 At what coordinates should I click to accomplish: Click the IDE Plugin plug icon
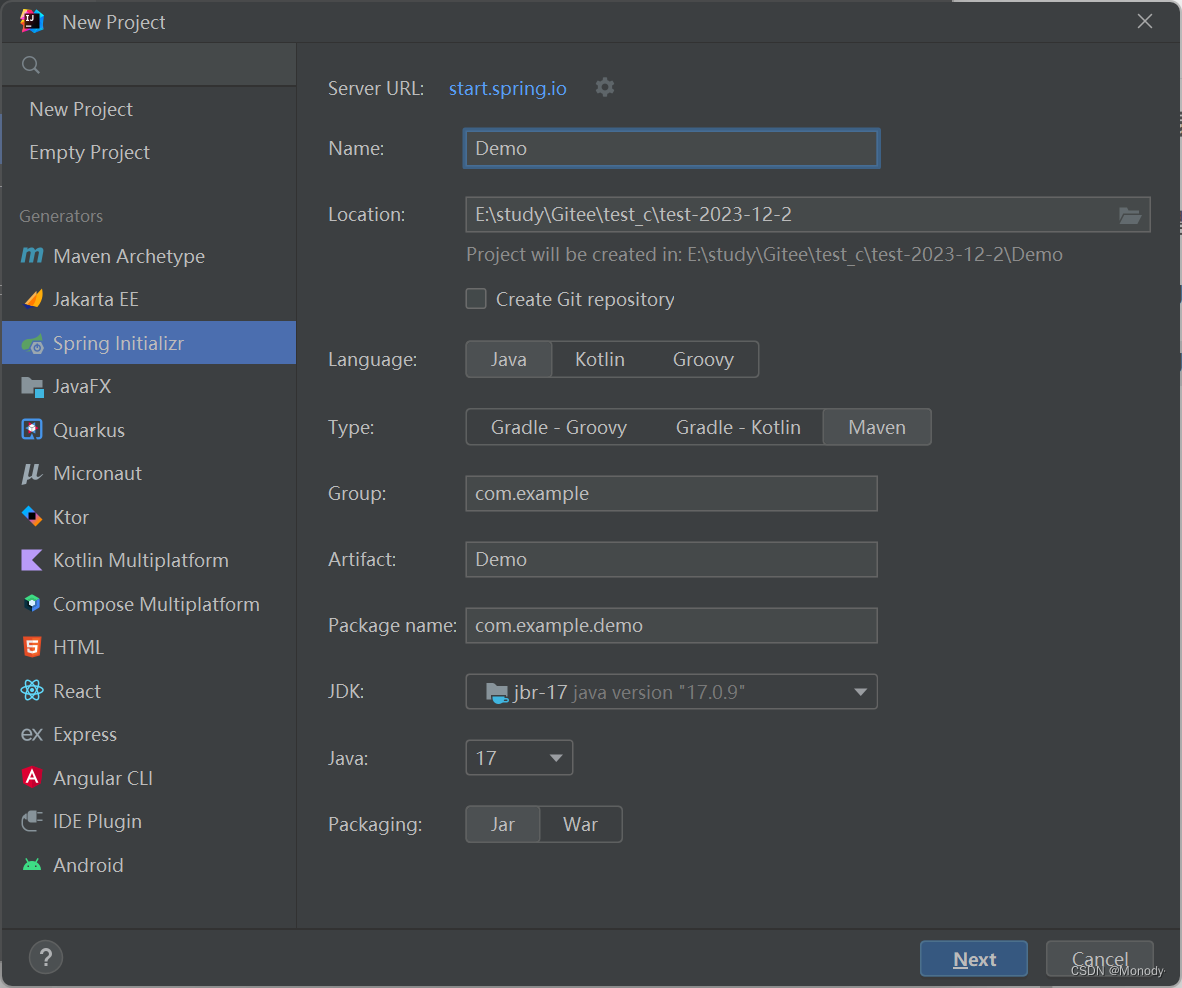point(32,821)
